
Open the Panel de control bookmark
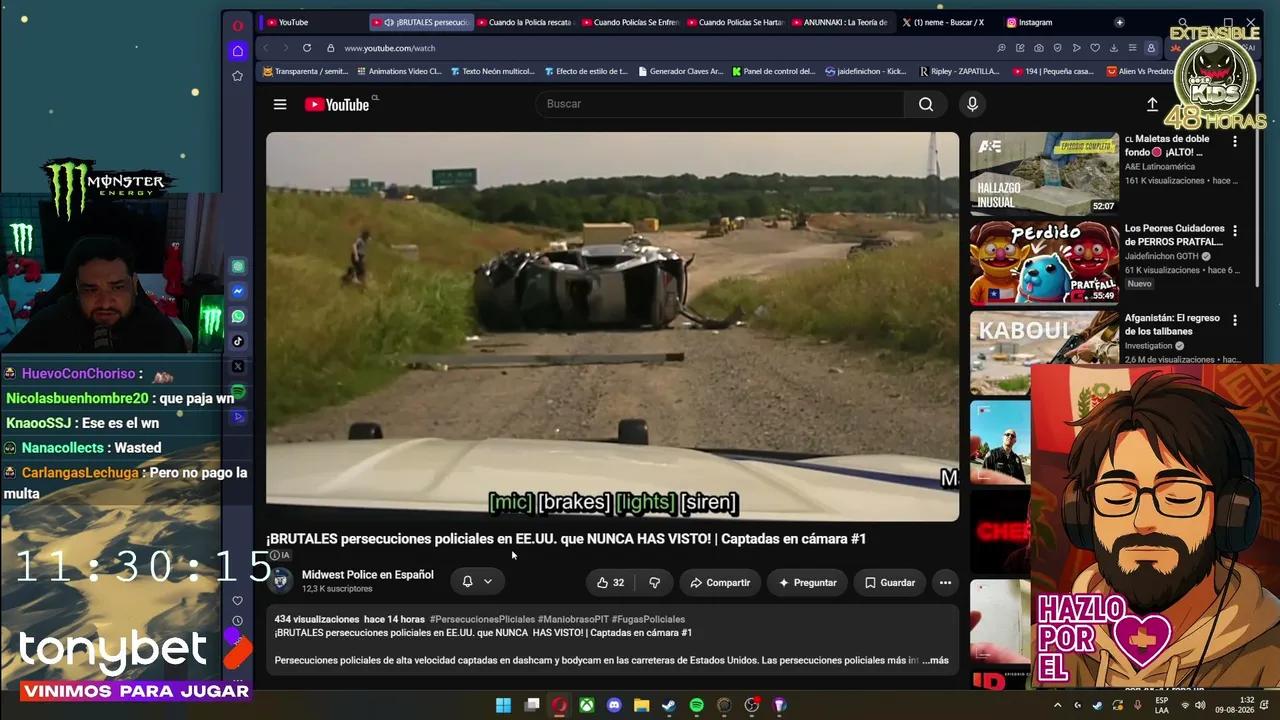coord(774,72)
